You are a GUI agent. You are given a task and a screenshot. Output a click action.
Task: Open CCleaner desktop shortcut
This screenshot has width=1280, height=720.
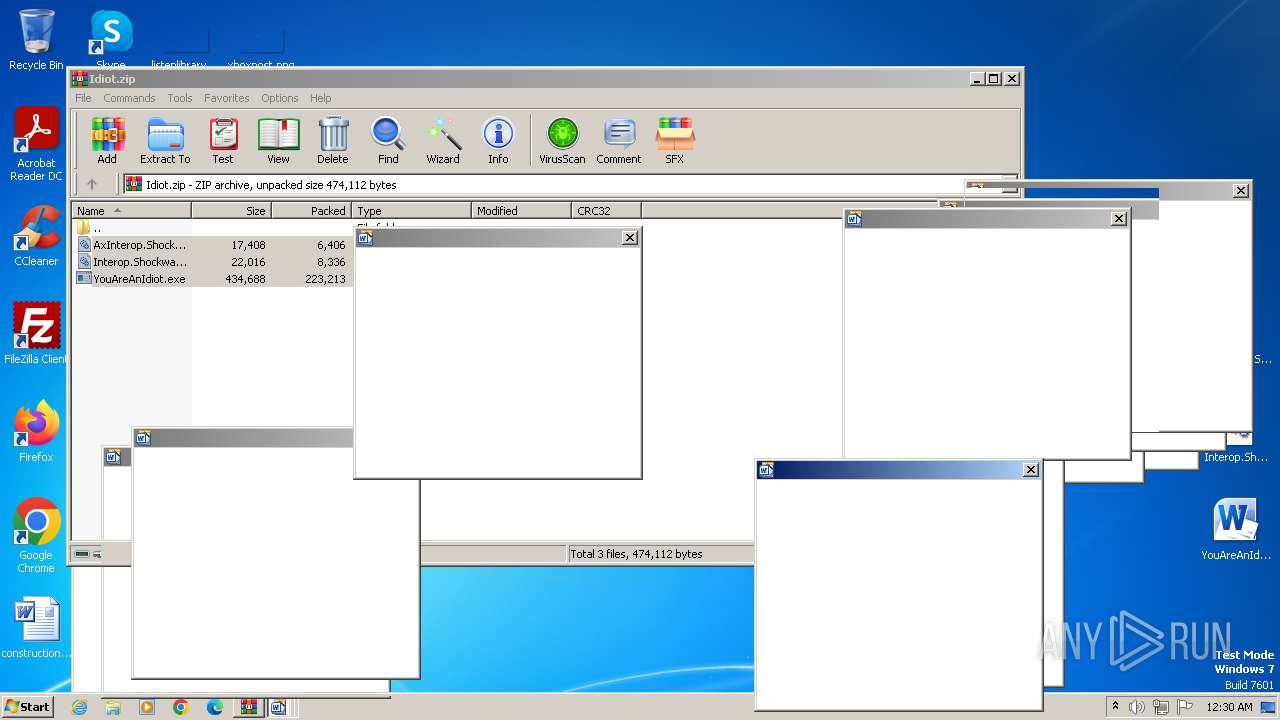(36, 236)
